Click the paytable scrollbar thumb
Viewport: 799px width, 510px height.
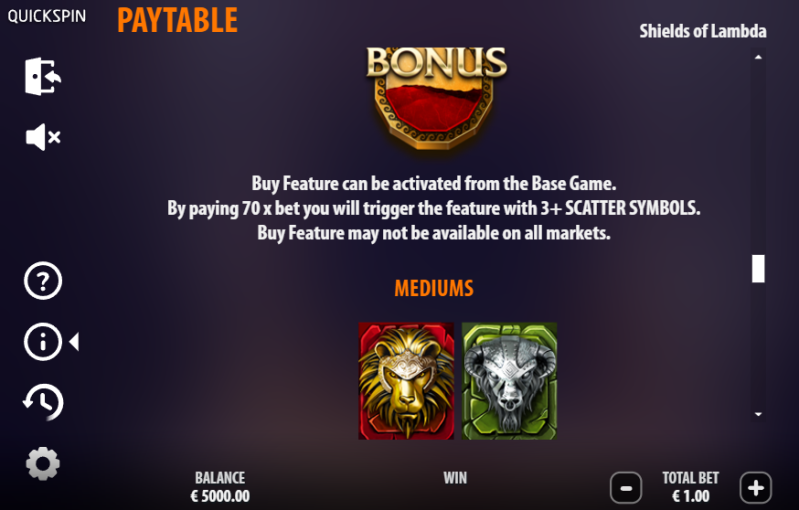[x=758, y=269]
